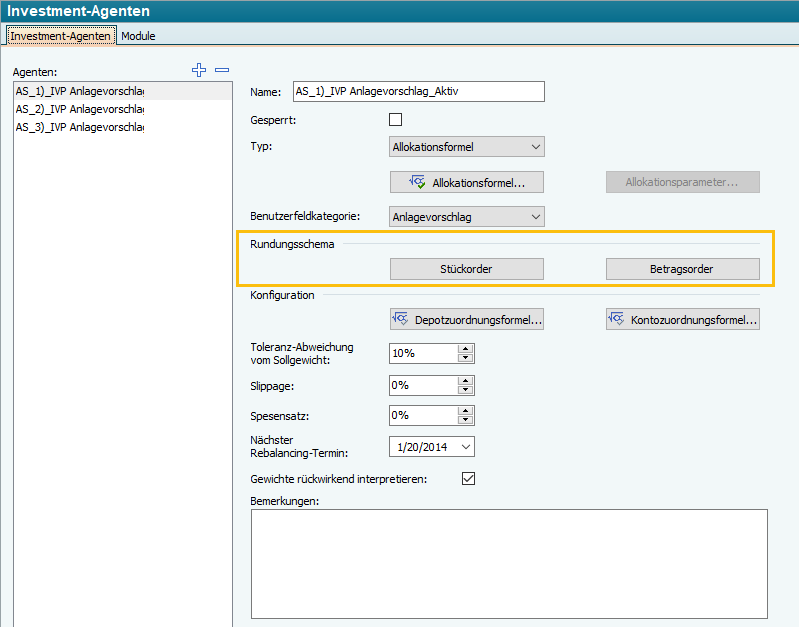Open the Kontozuordnungsformel editor

tap(683, 319)
